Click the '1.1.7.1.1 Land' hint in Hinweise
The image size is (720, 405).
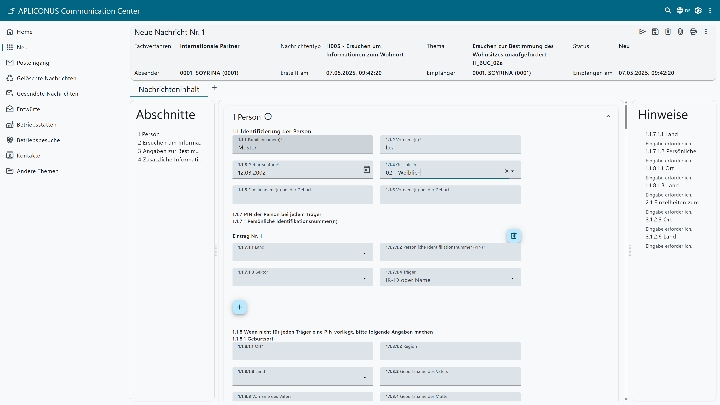pyautogui.click(x=662, y=134)
